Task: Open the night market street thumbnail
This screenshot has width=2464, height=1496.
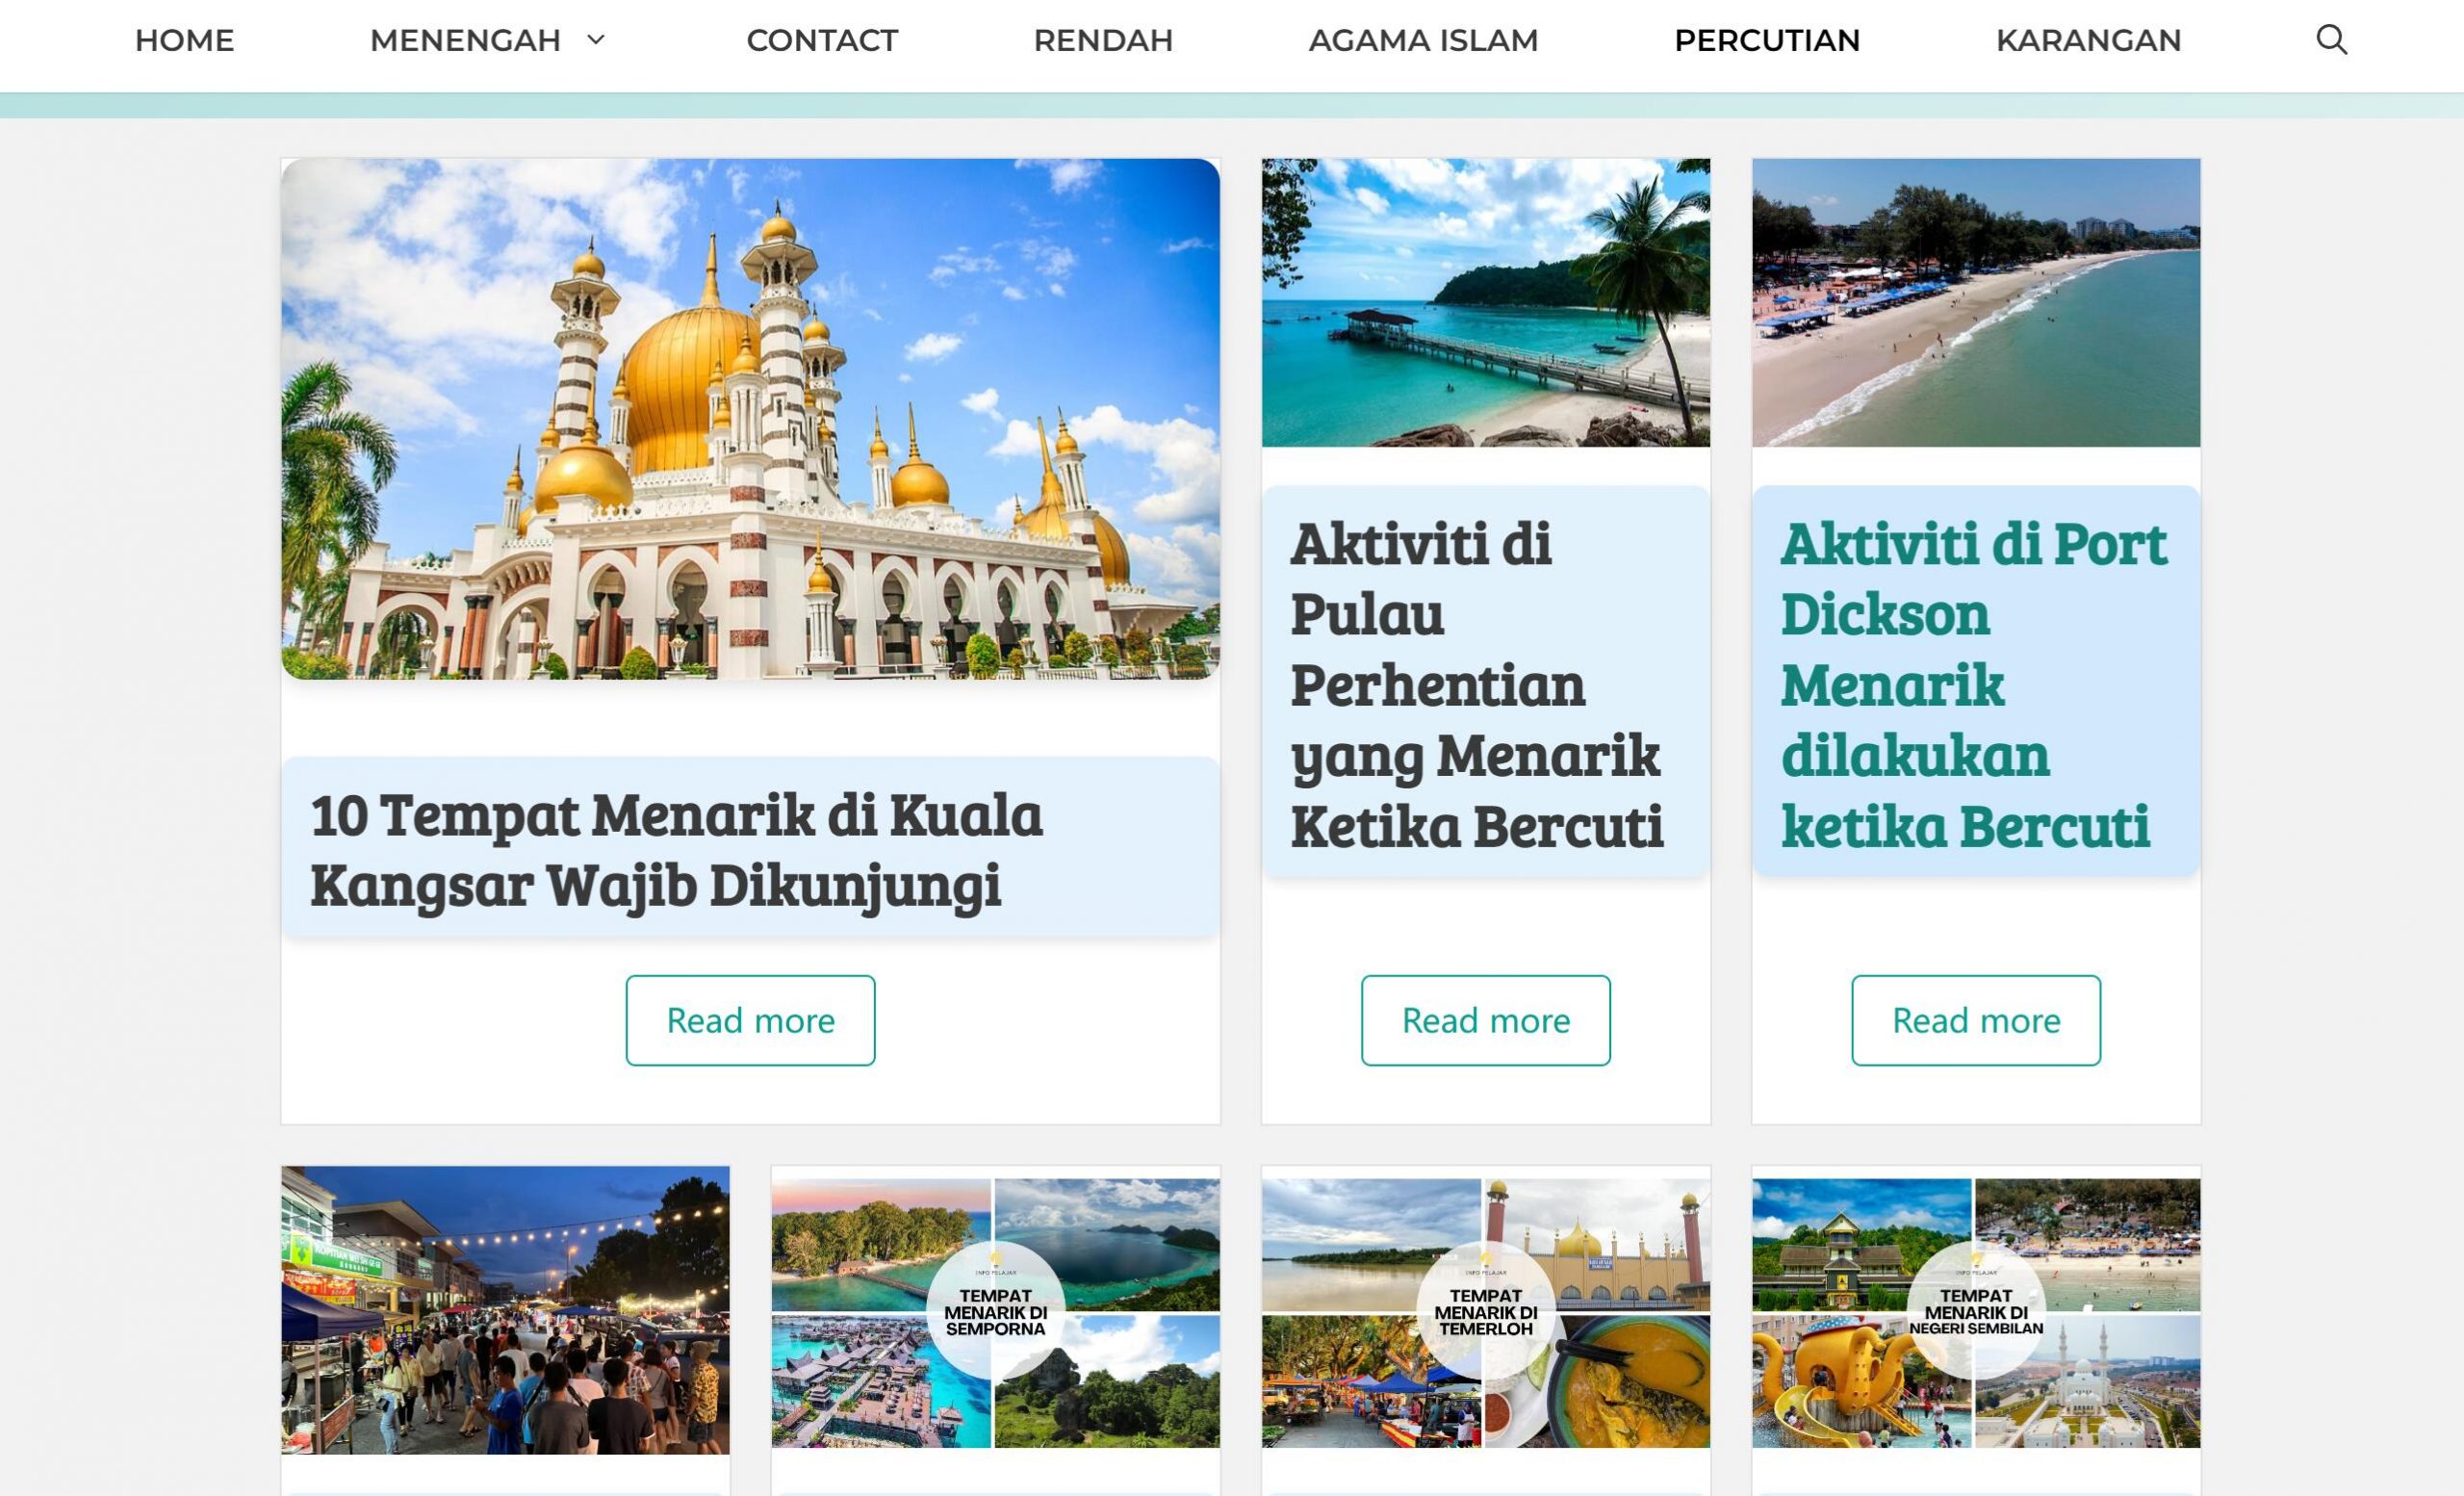Action: coord(505,1310)
